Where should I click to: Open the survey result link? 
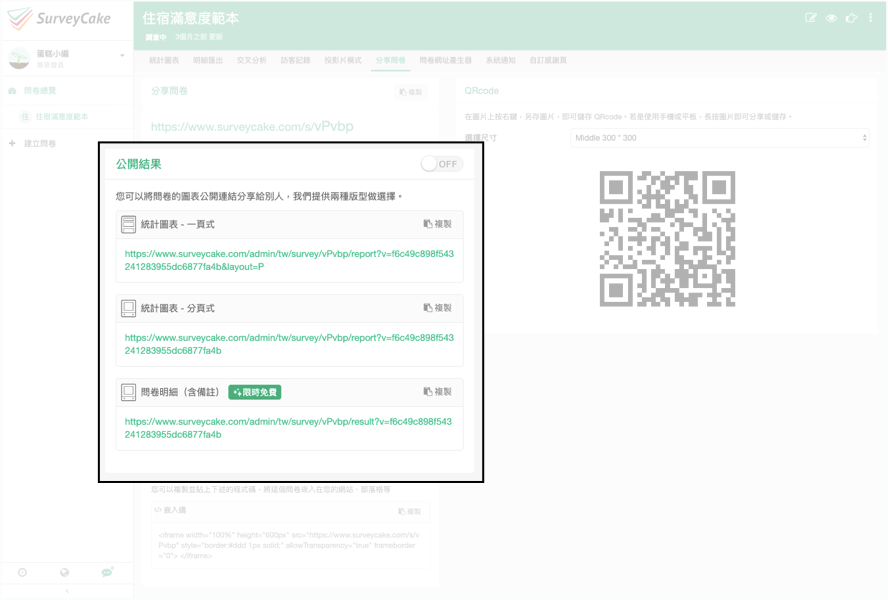(x=288, y=428)
